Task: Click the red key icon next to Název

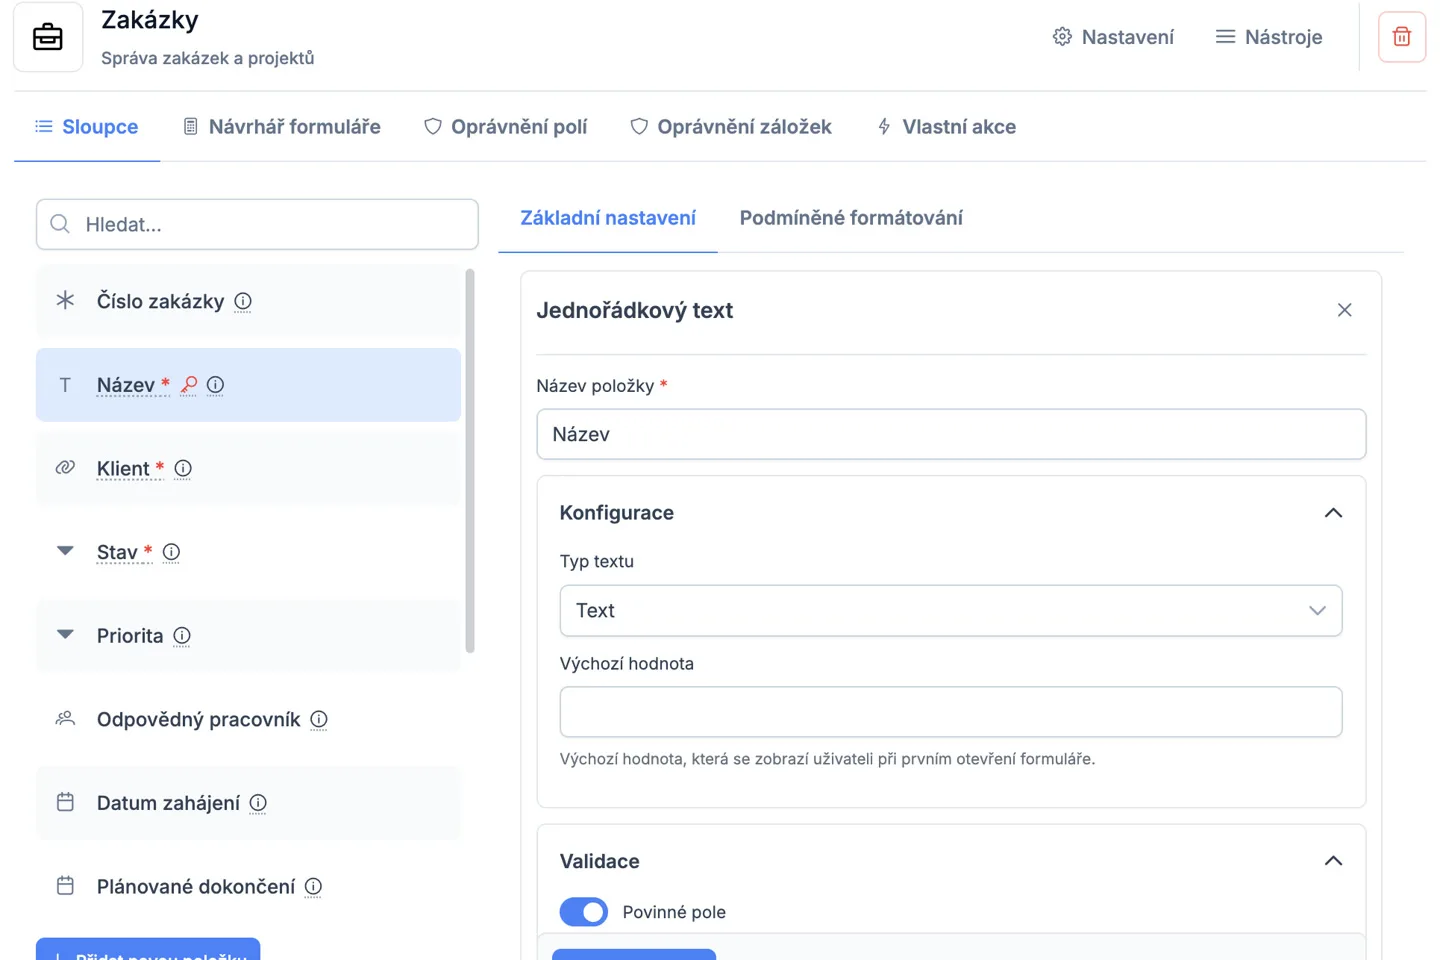Action: pos(189,385)
